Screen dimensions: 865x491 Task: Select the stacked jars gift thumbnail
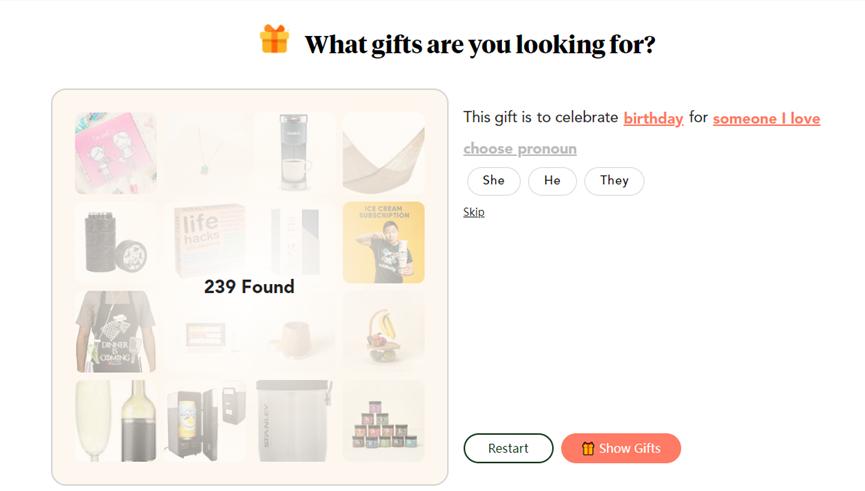click(383, 420)
